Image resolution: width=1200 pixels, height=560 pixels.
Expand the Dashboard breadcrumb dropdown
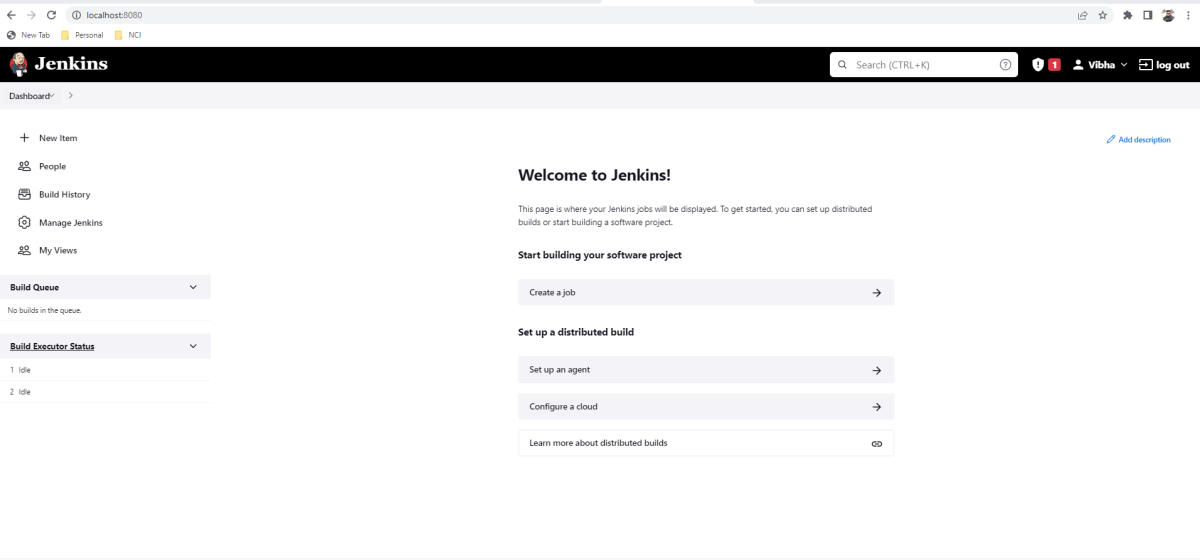pyautogui.click(x=52, y=96)
